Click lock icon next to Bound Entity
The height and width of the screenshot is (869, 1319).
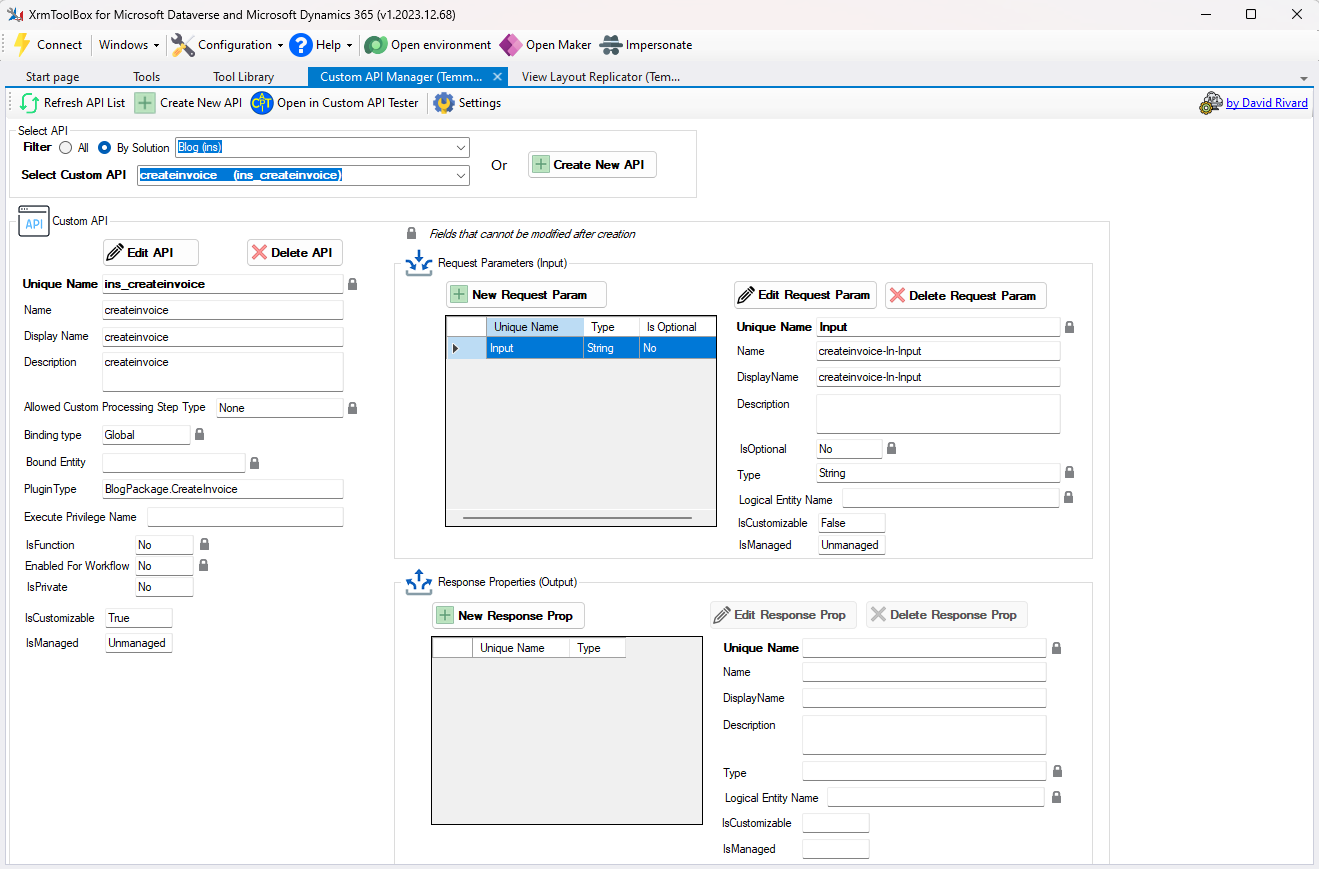254,462
